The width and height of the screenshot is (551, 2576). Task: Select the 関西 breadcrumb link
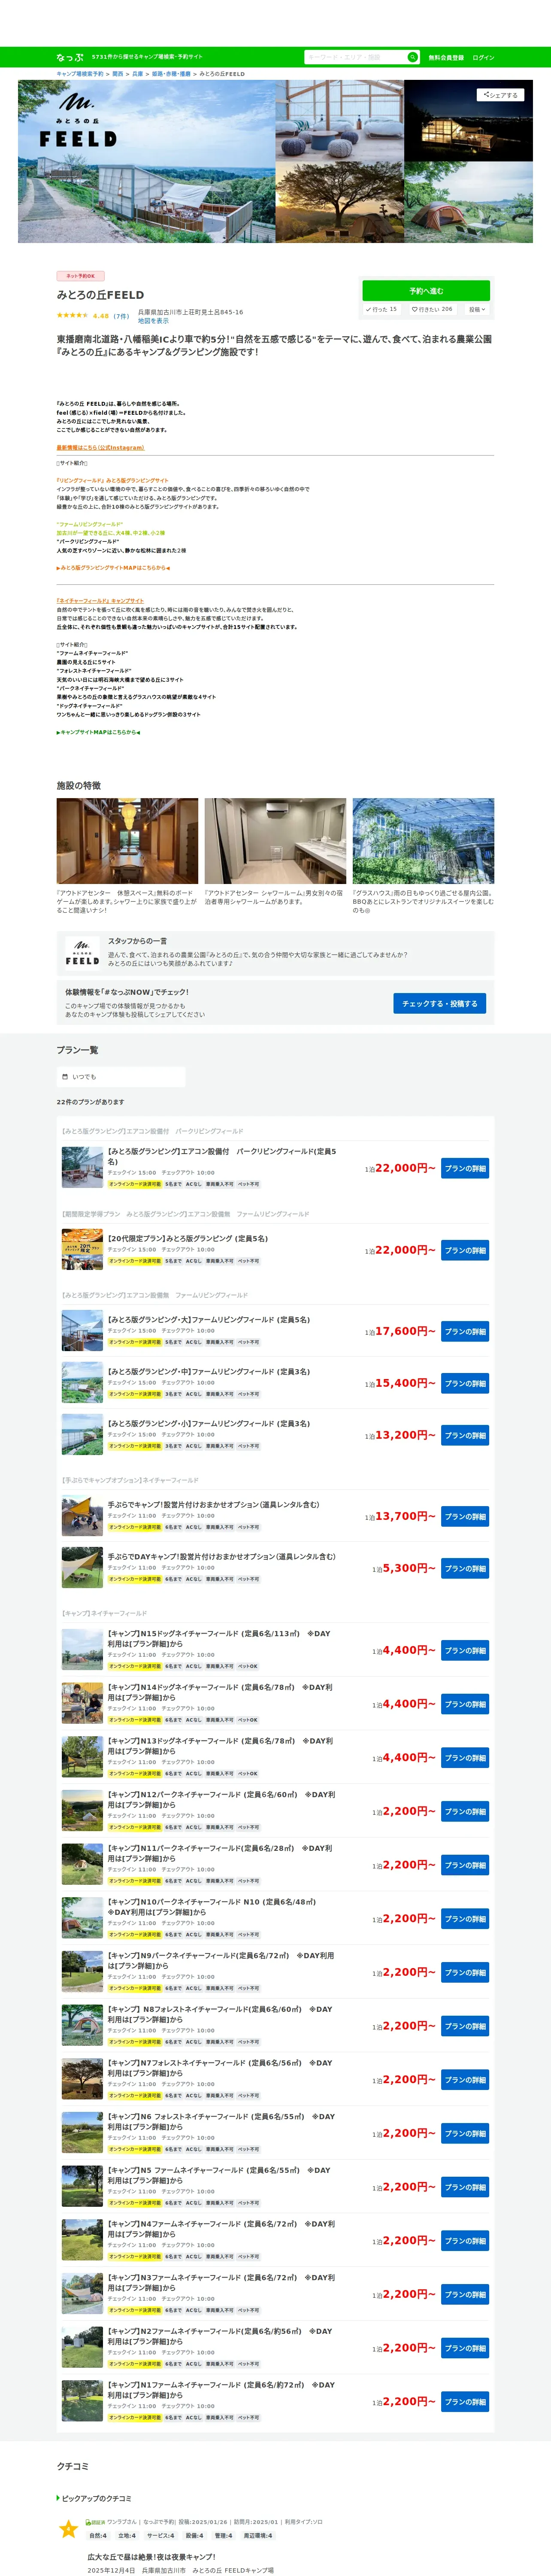pos(118,74)
